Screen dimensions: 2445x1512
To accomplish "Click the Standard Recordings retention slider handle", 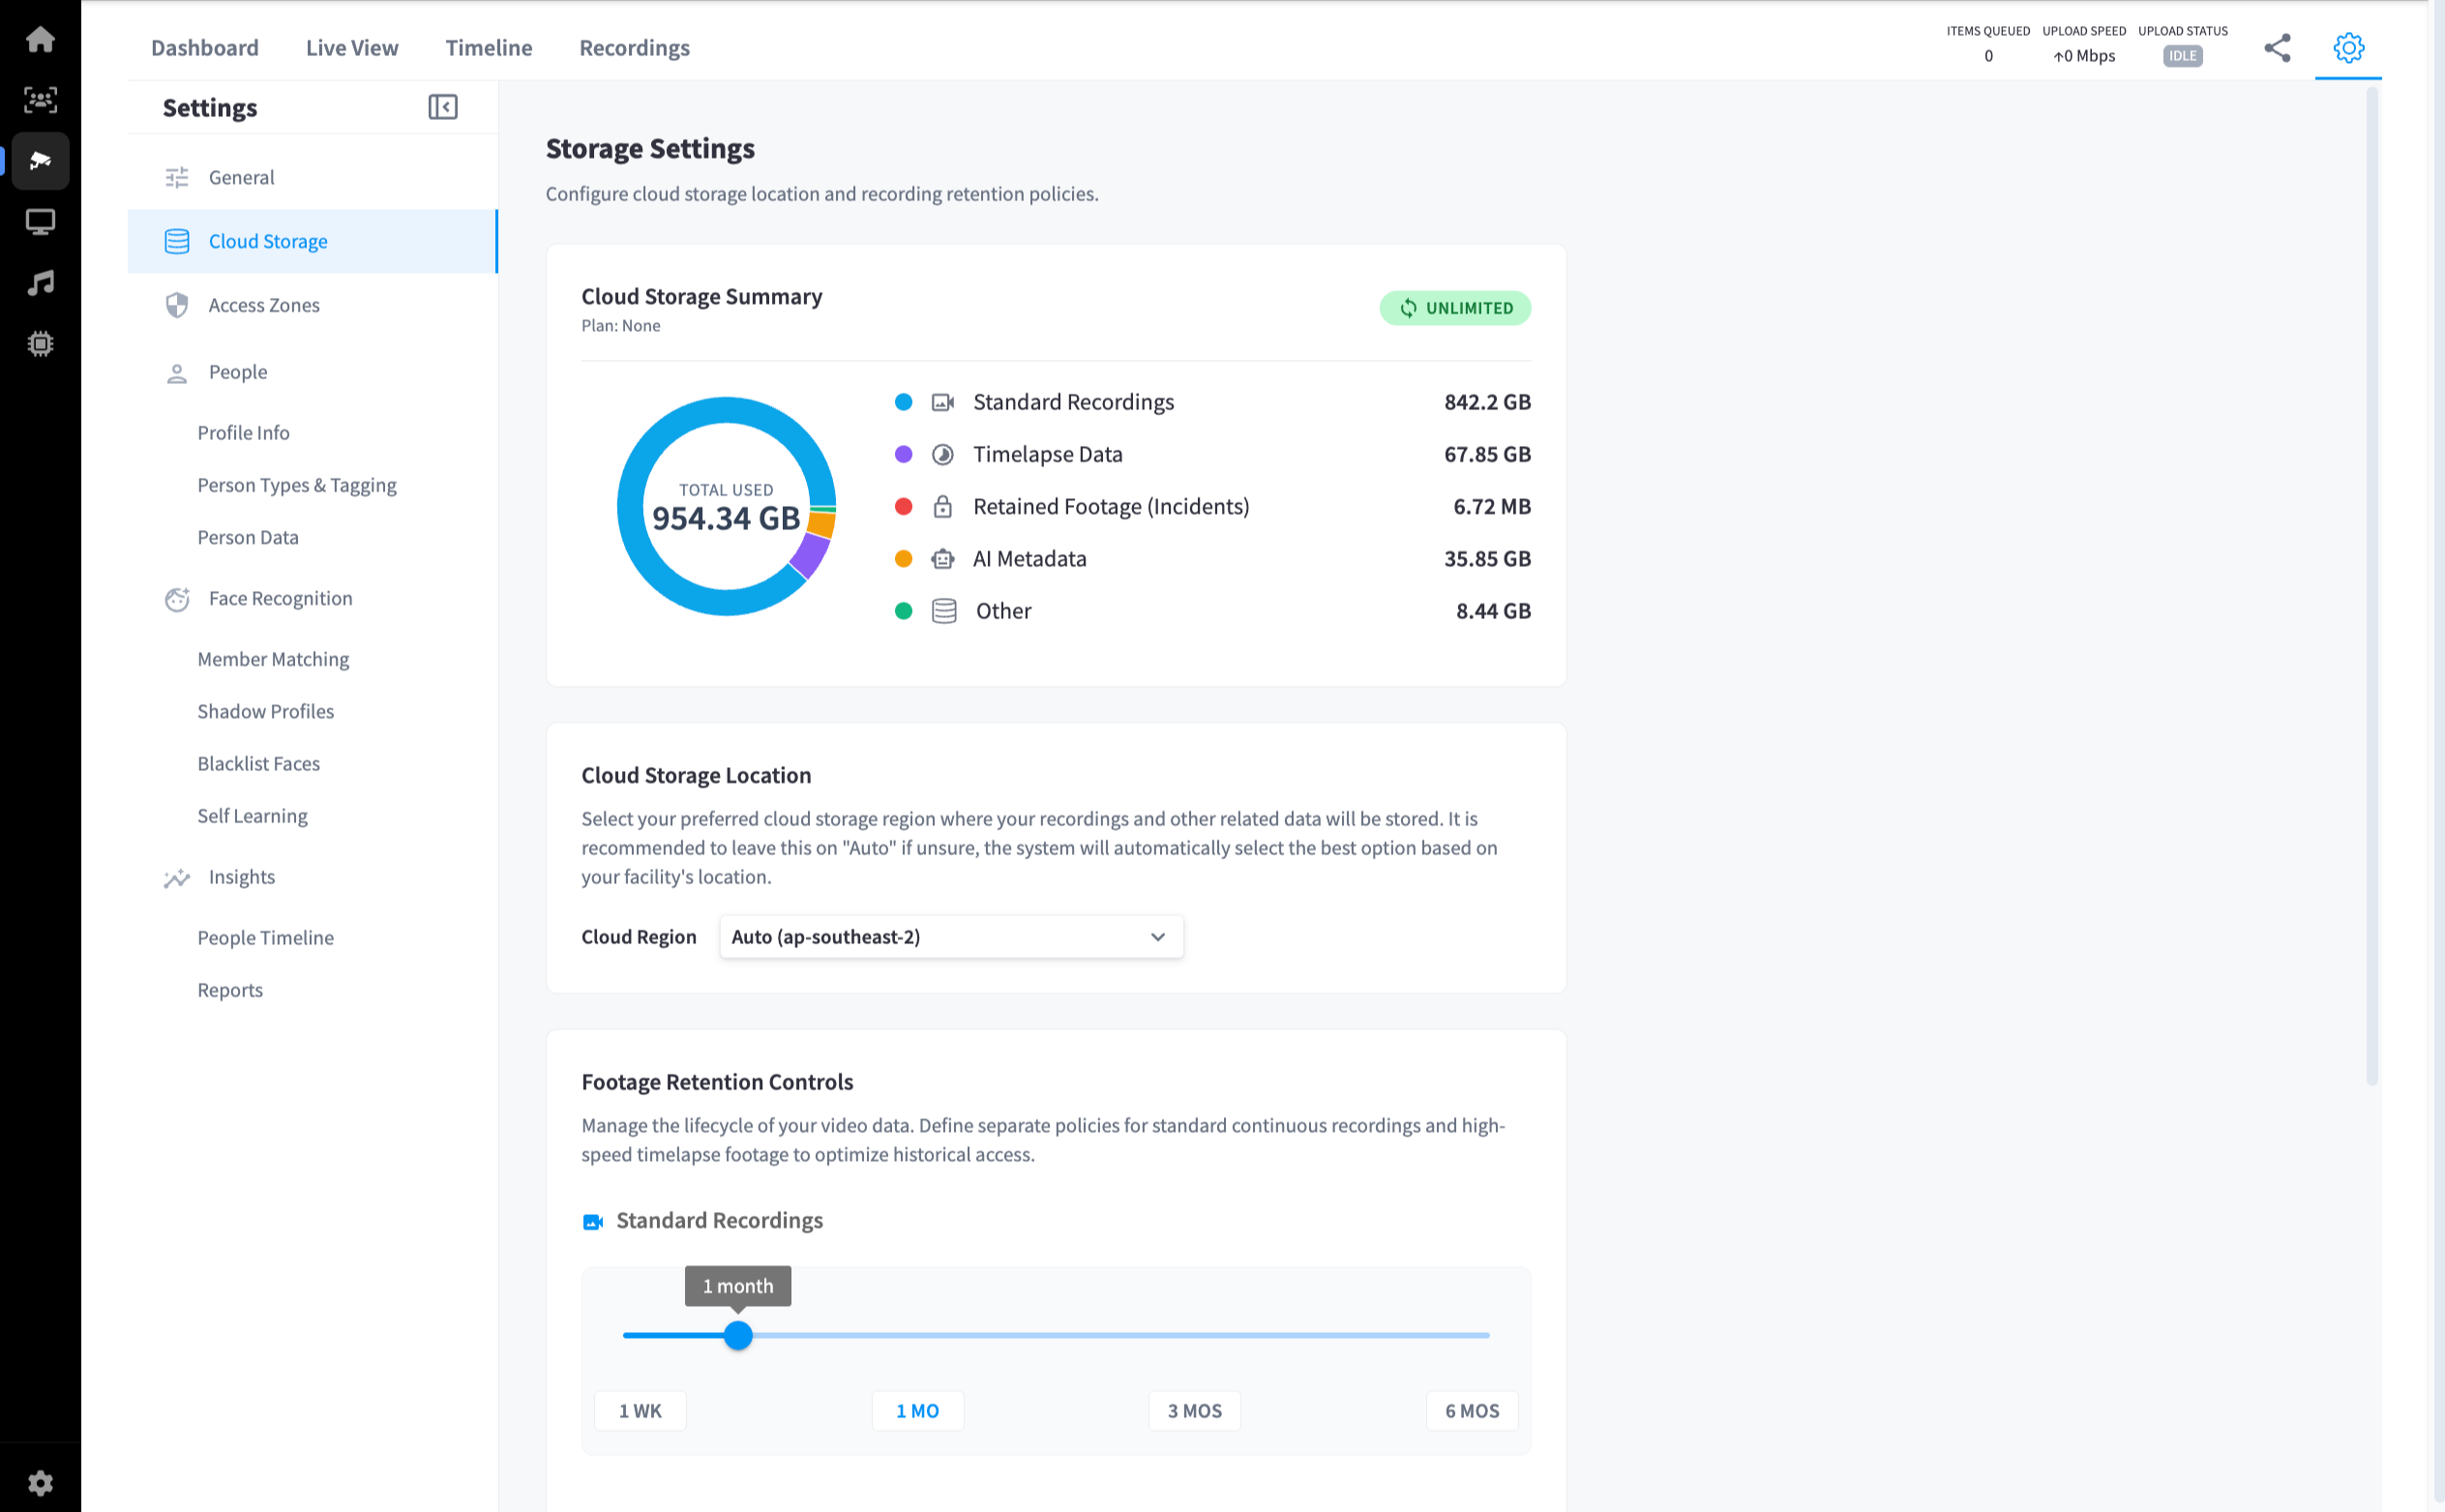I will tap(738, 1335).
